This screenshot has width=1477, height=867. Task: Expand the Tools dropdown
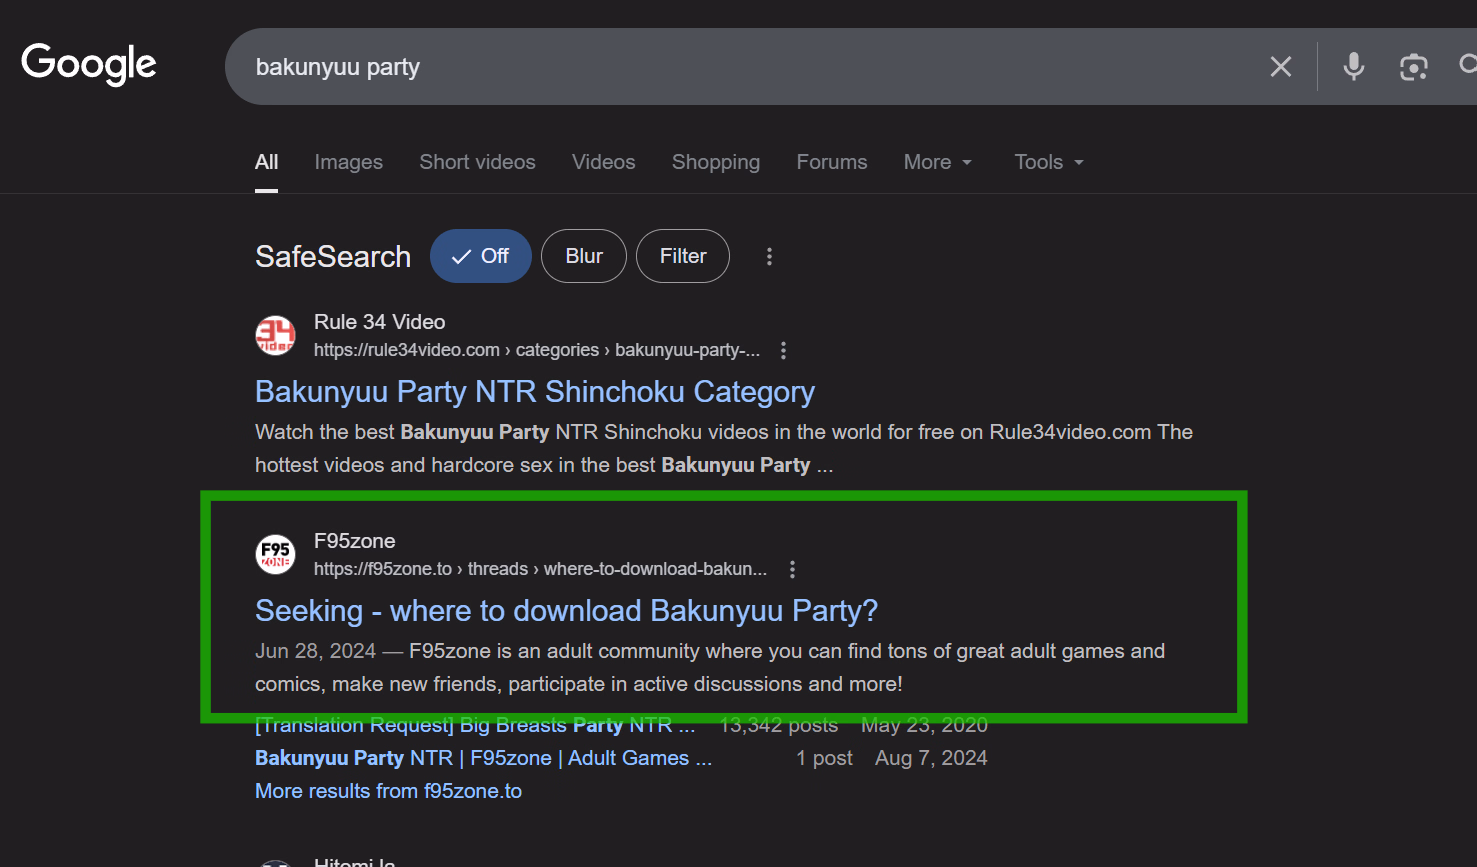pos(1048,162)
